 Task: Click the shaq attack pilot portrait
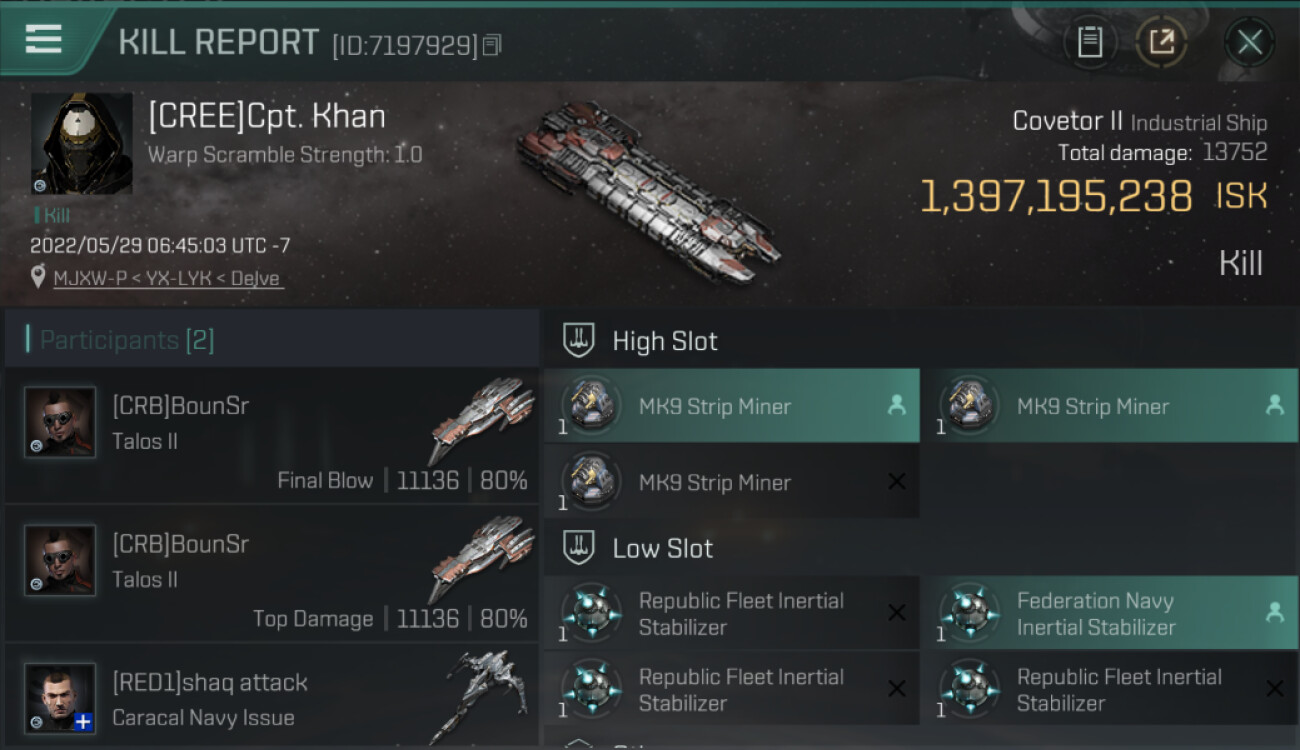(60, 697)
